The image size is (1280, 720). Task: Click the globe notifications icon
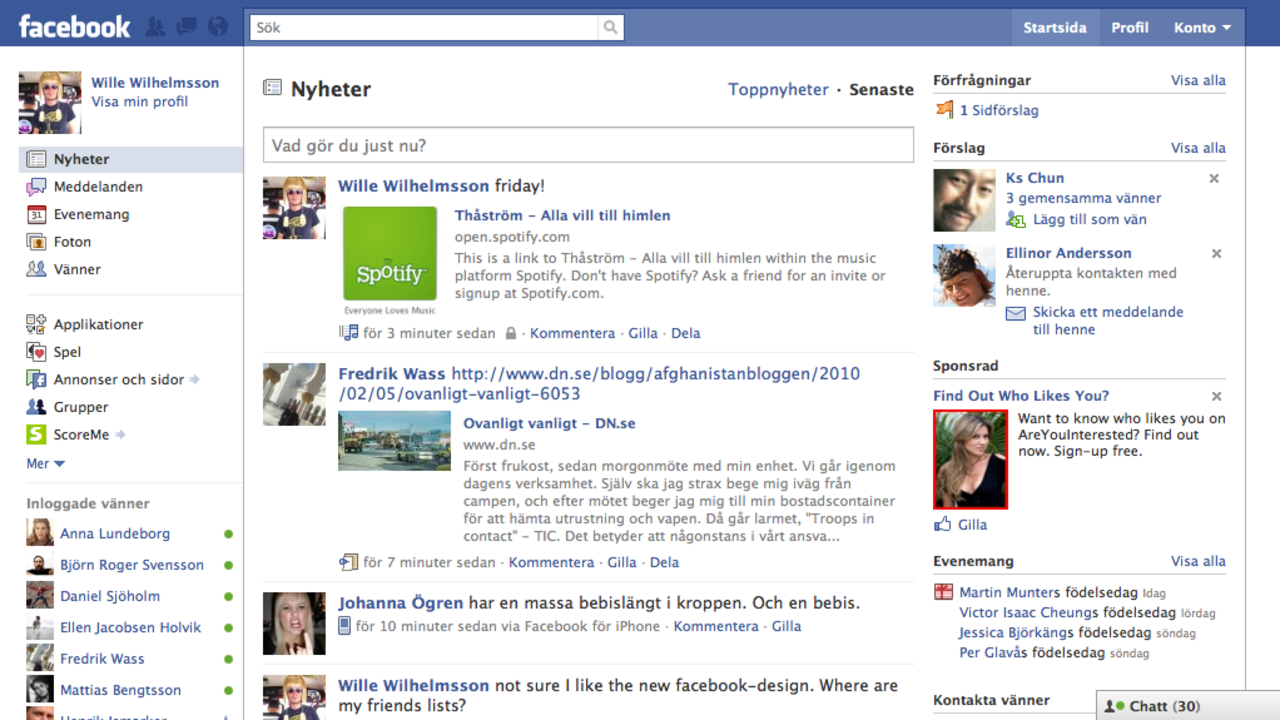(217, 26)
